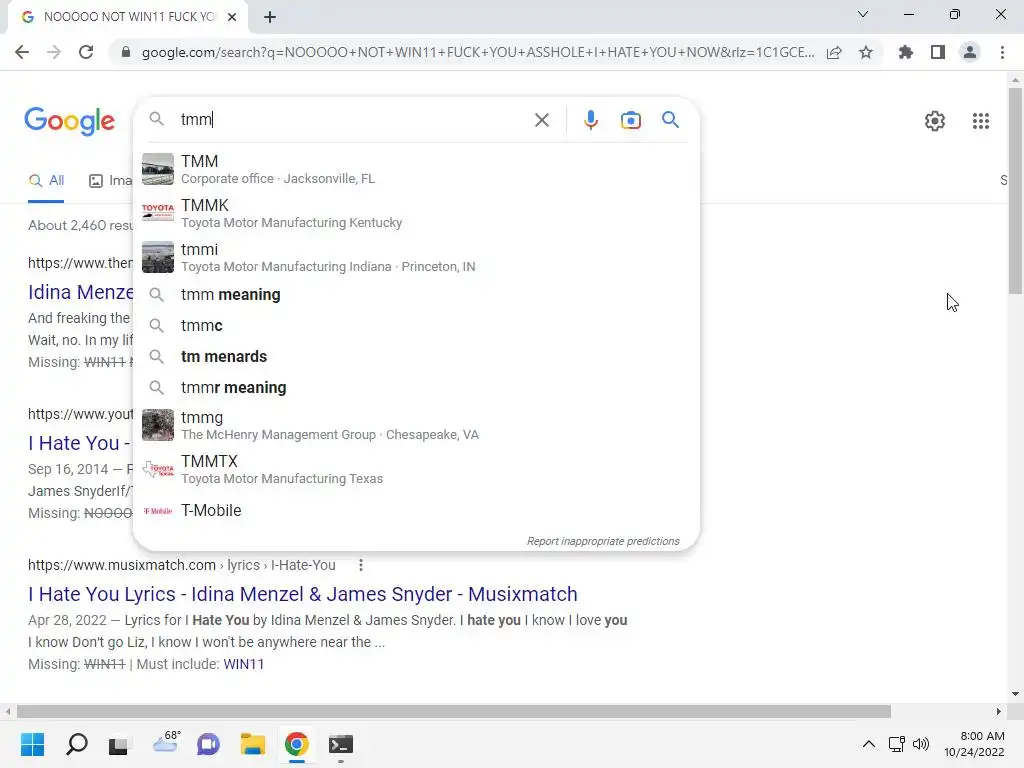The width and height of the screenshot is (1024, 768).
Task: Go back to previous page
Action: pyautogui.click(x=22, y=52)
